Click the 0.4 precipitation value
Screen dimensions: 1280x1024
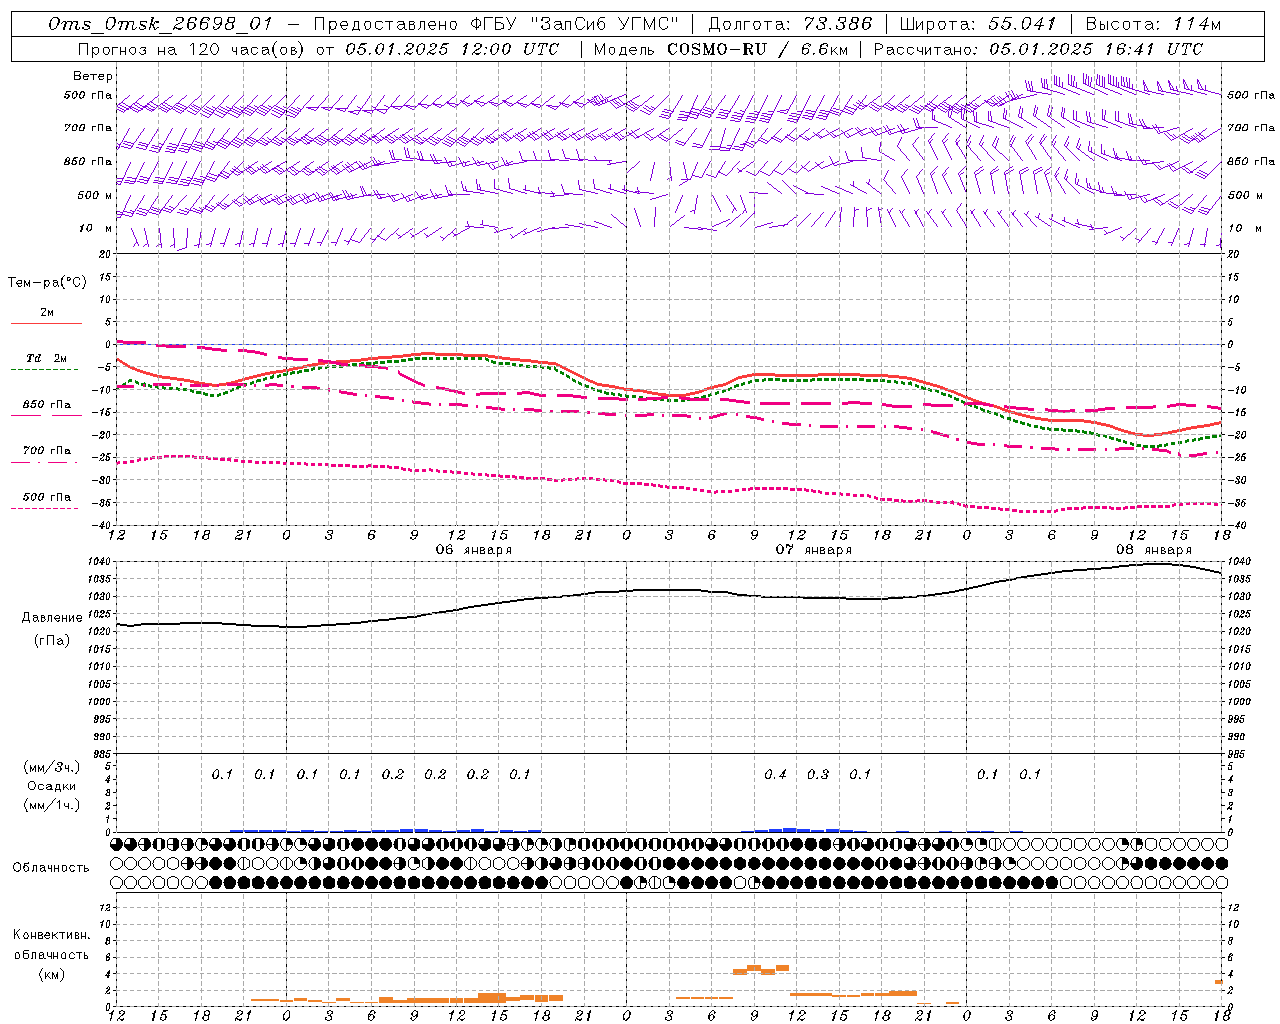[x=775, y=774]
